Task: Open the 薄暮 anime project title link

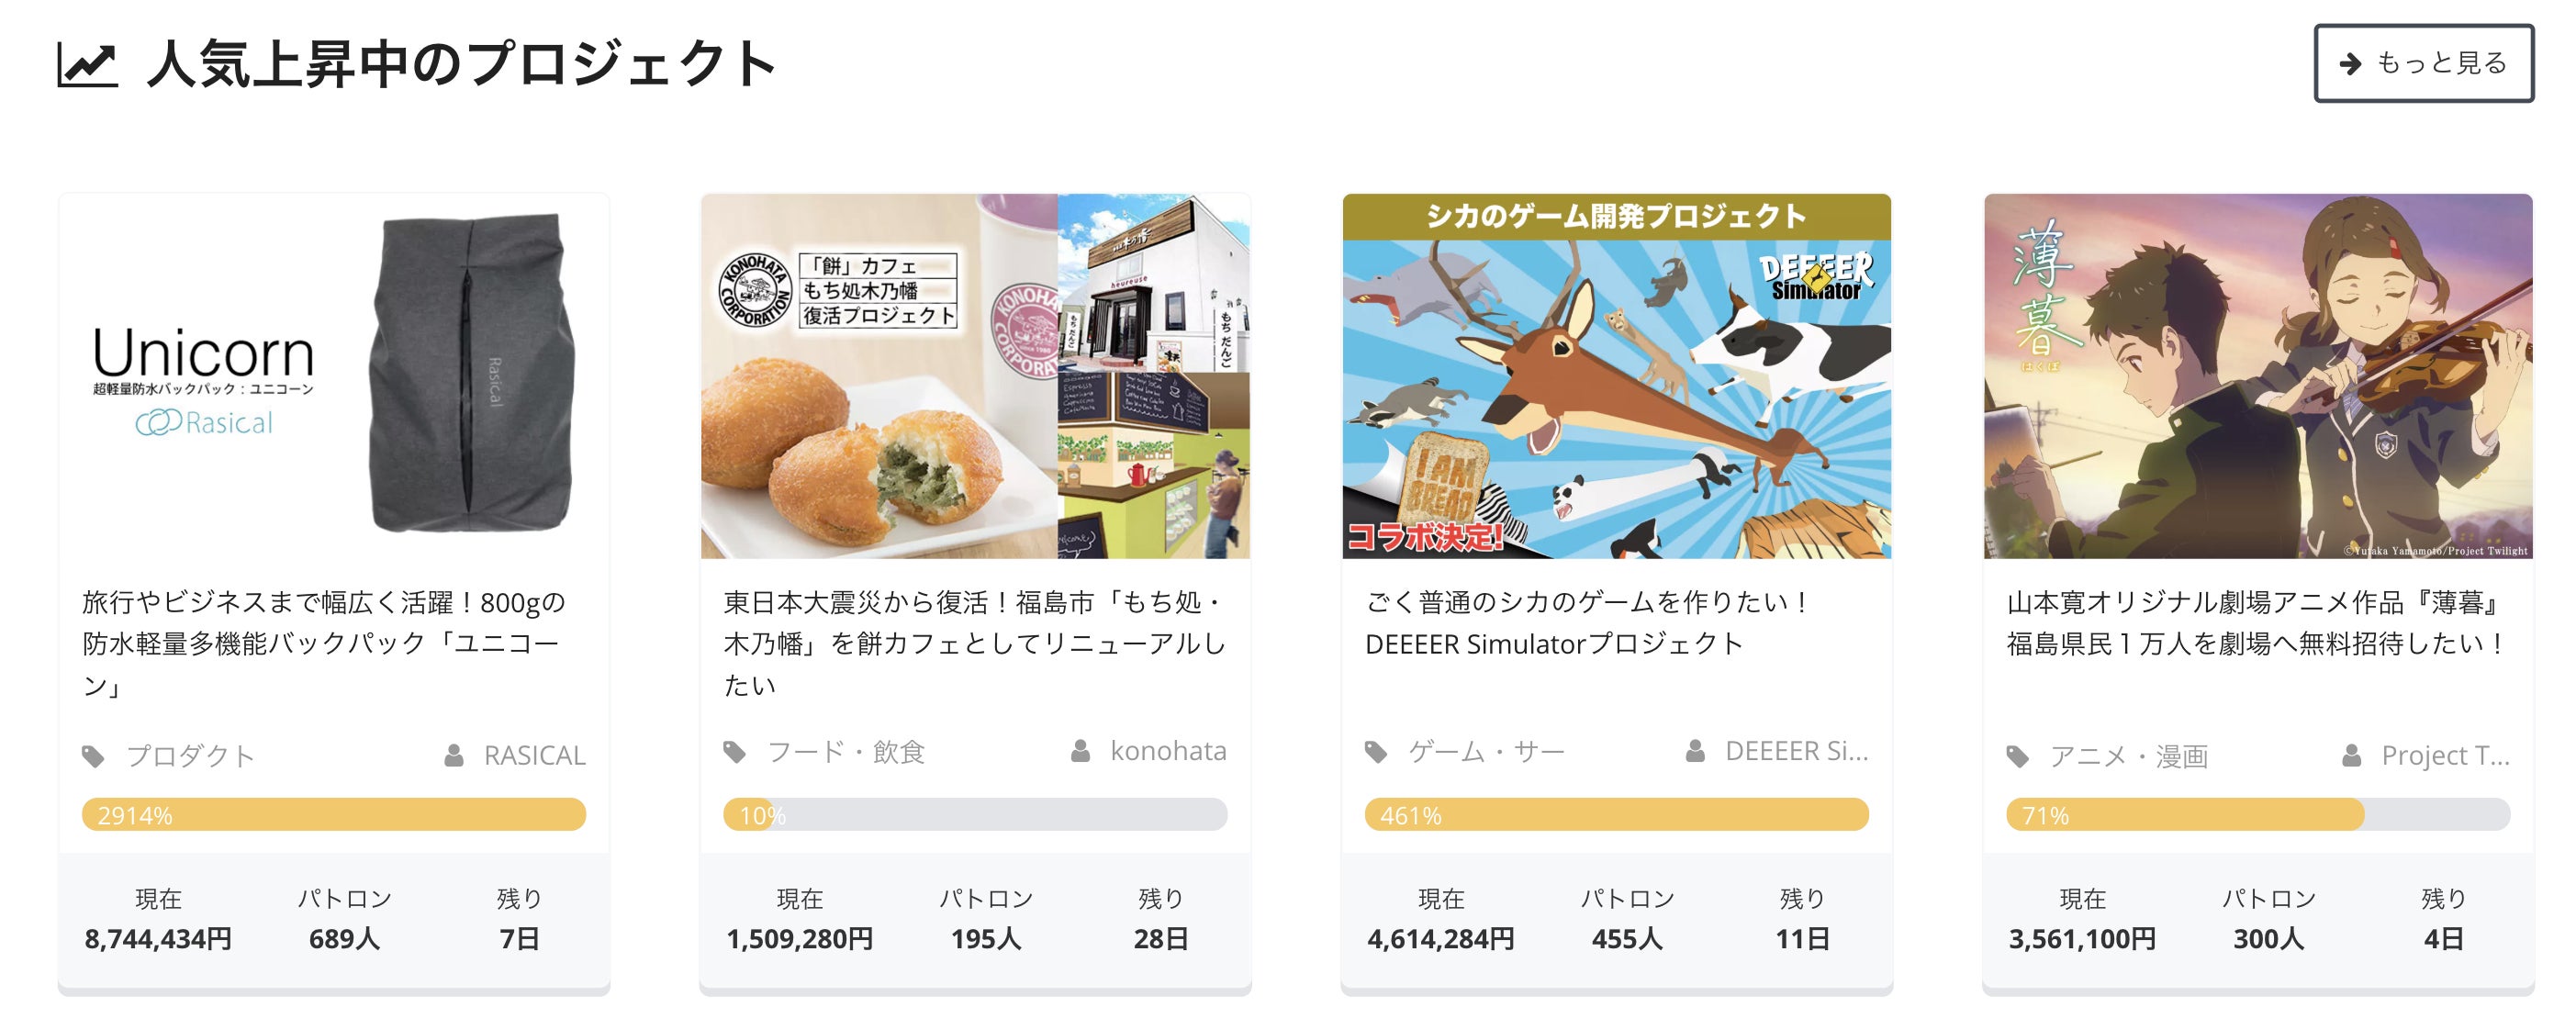Action: coord(2256,623)
